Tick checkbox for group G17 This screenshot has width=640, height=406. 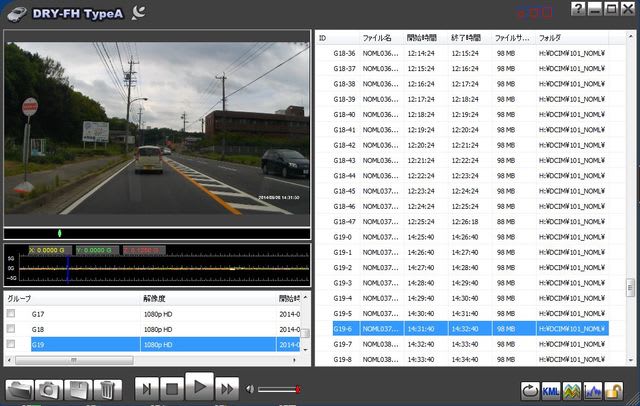pyautogui.click(x=11, y=313)
